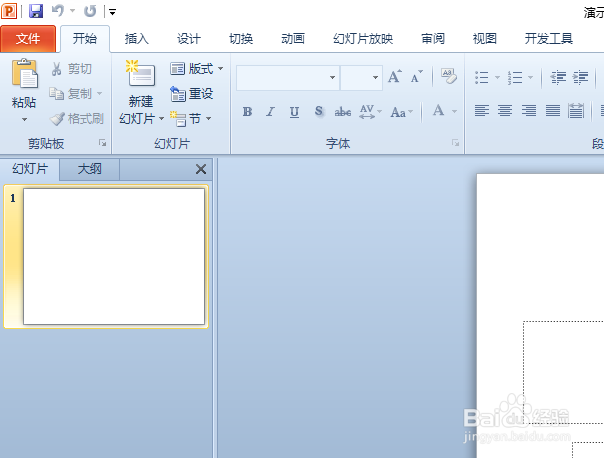Paste using the 粘贴 clipboard icon
Image resolution: width=604 pixels, height=458 pixels.
pos(25,74)
